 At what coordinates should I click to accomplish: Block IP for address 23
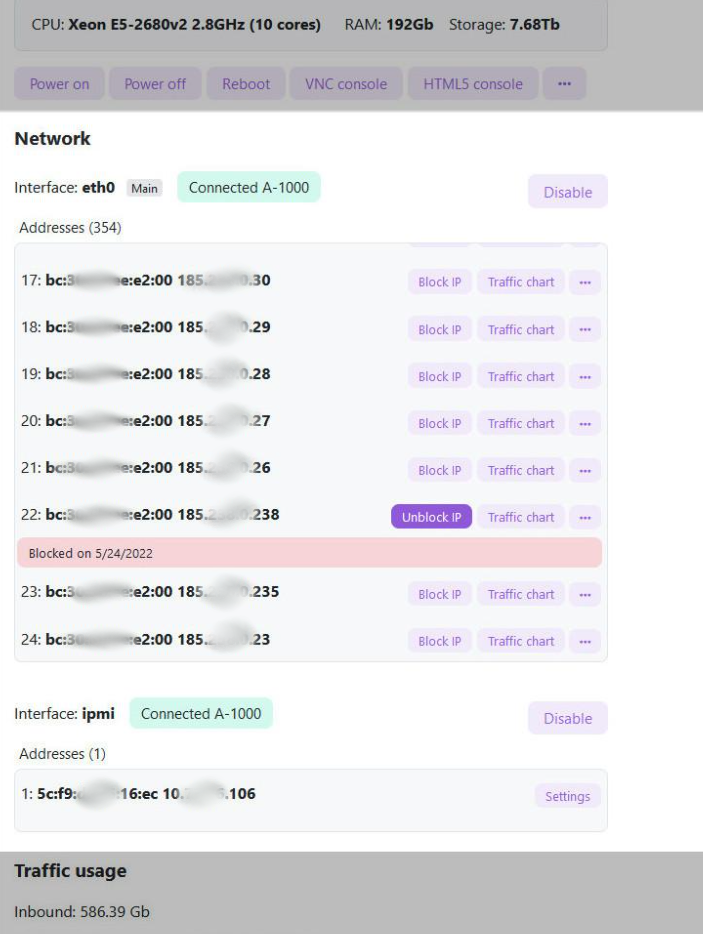(440, 594)
